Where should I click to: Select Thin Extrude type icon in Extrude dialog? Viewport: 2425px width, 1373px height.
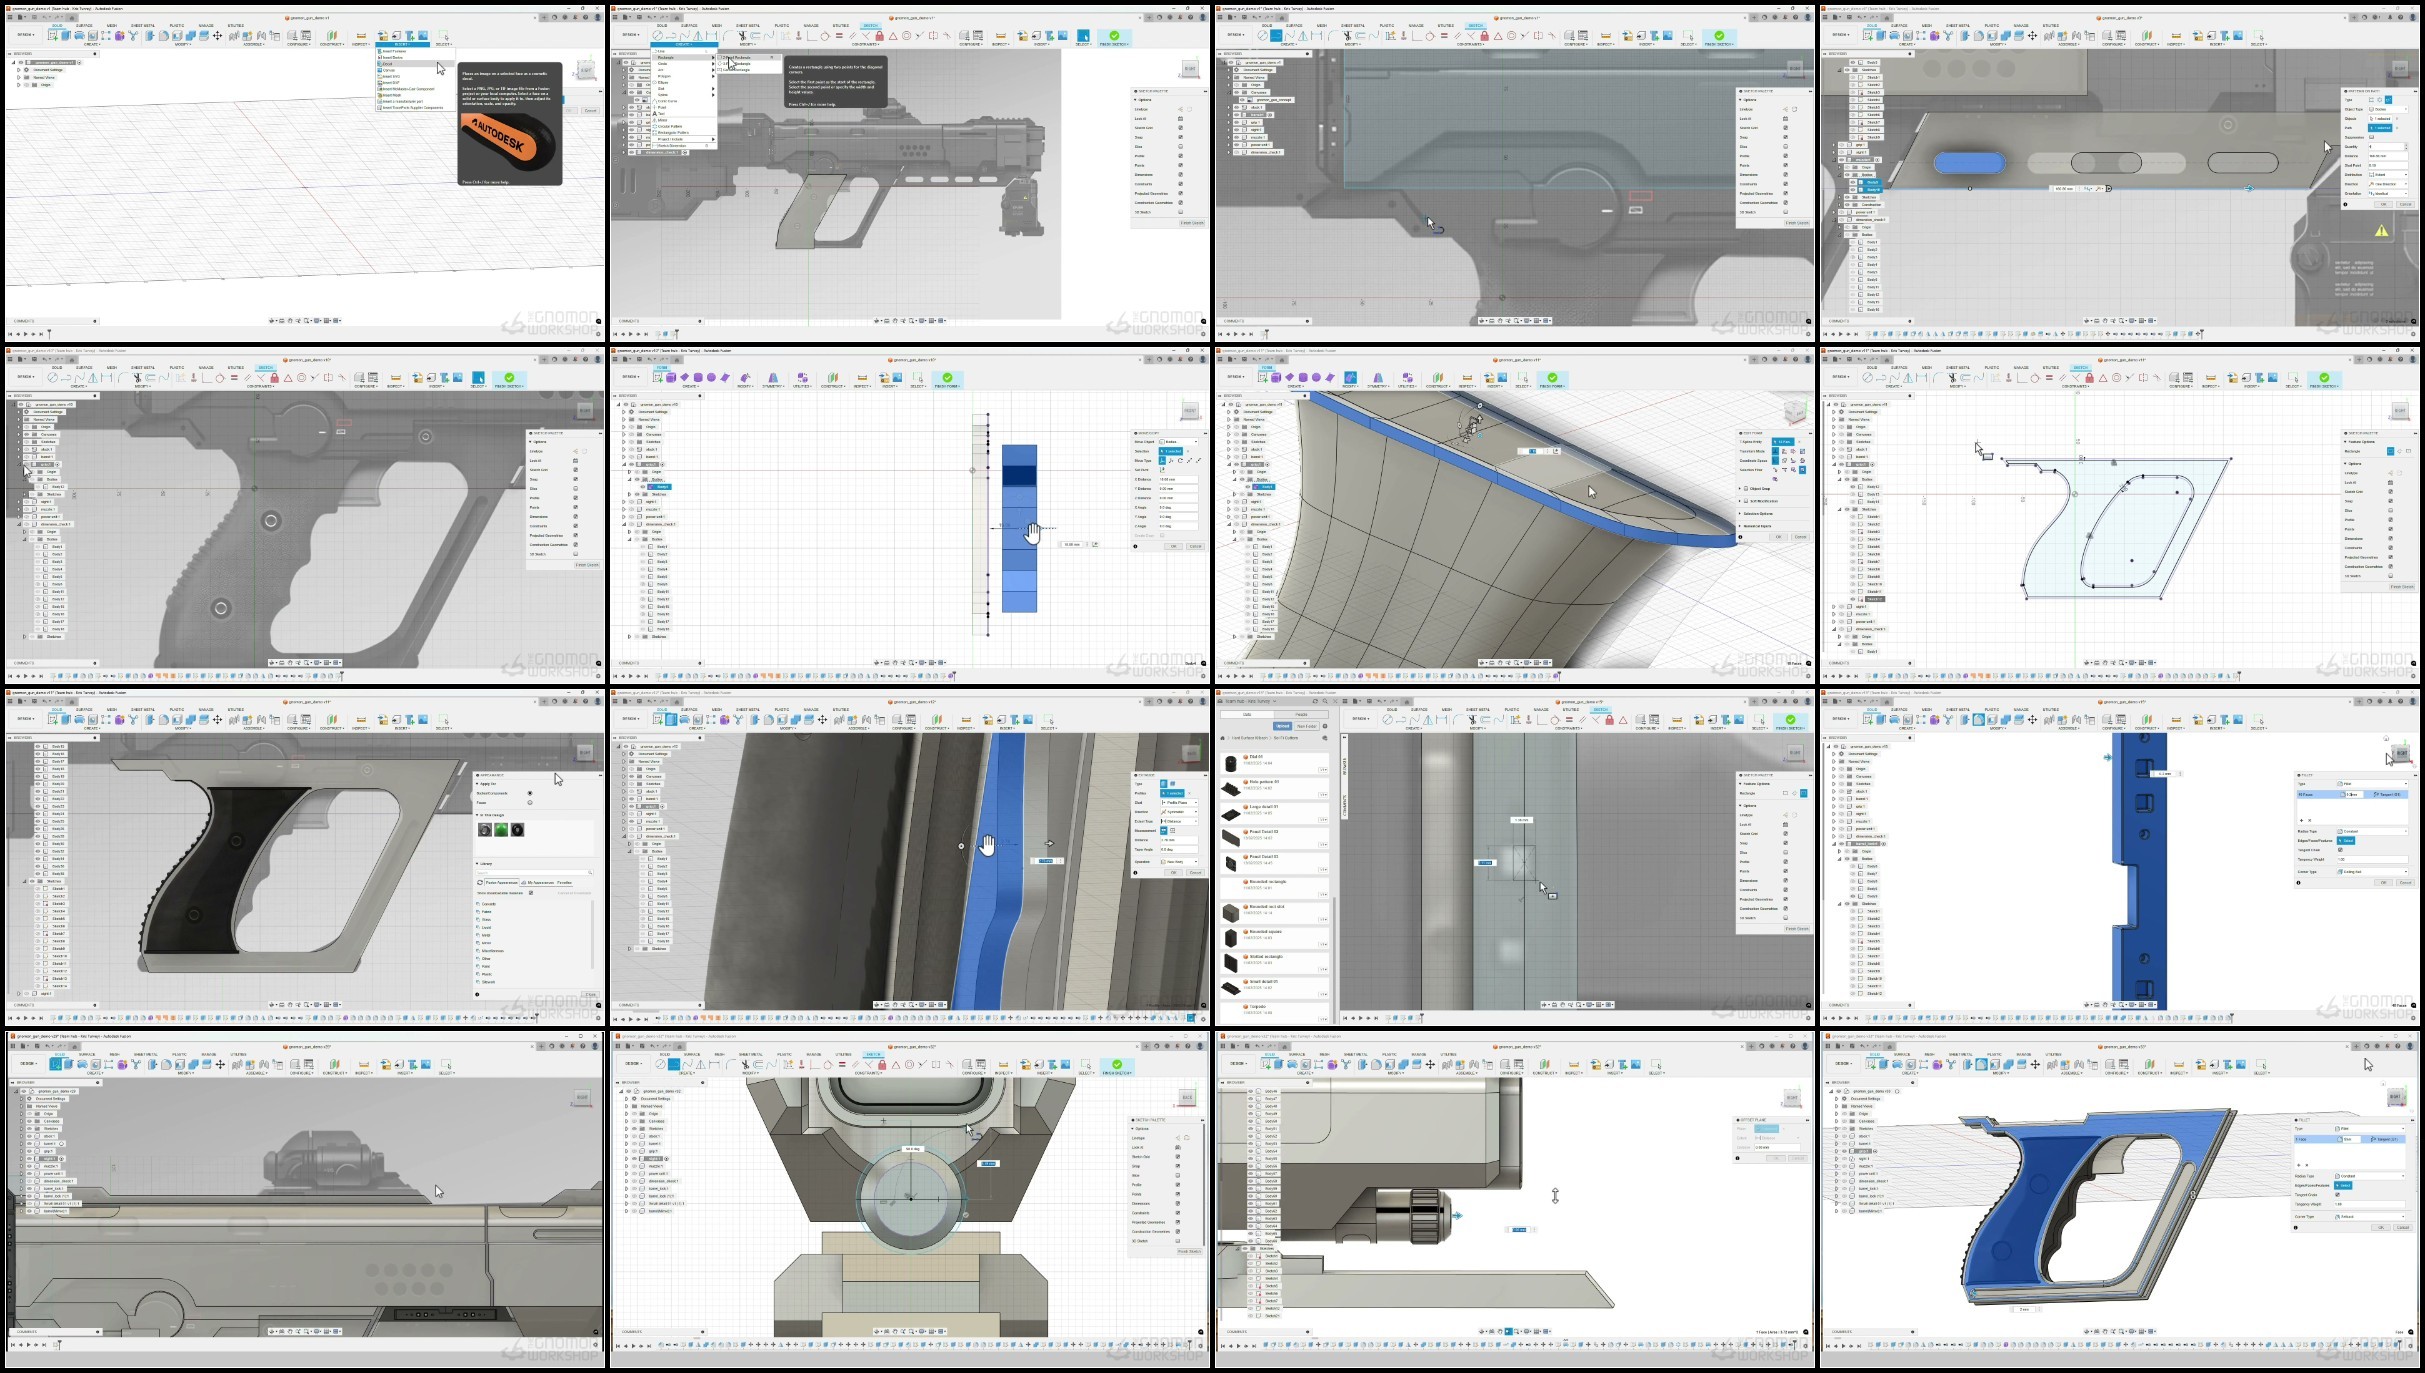click(1172, 784)
